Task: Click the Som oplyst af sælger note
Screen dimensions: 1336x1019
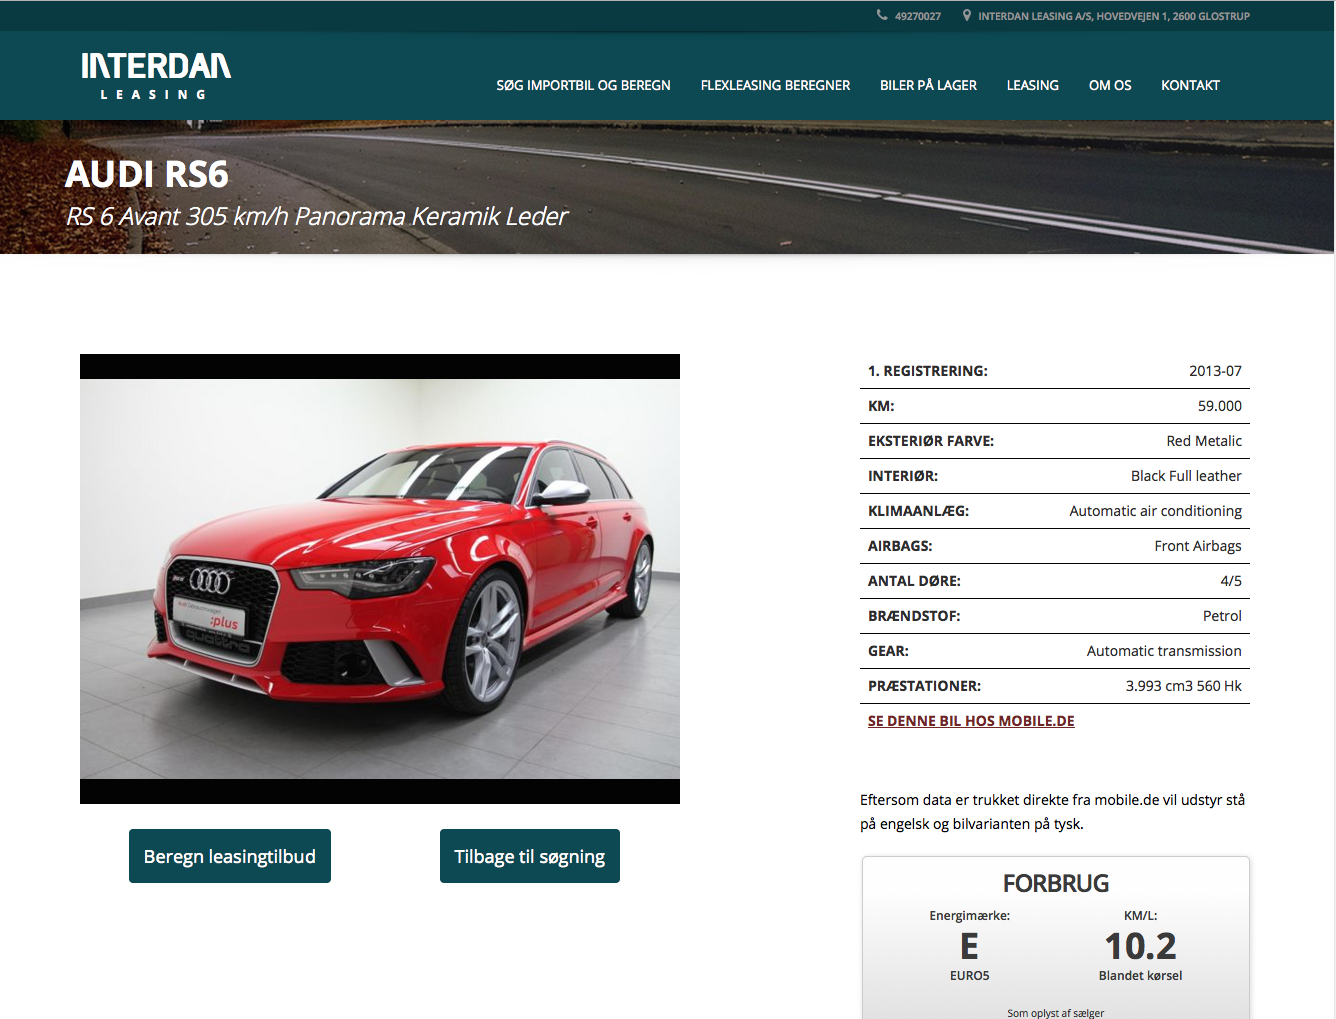Action: pyautogui.click(x=1056, y=1013)
